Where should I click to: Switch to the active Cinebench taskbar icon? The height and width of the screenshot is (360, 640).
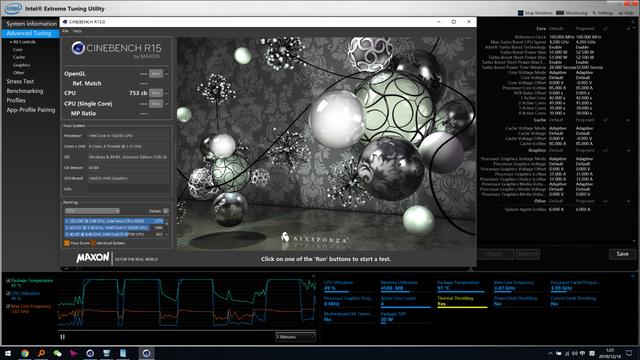pos(146,353)
